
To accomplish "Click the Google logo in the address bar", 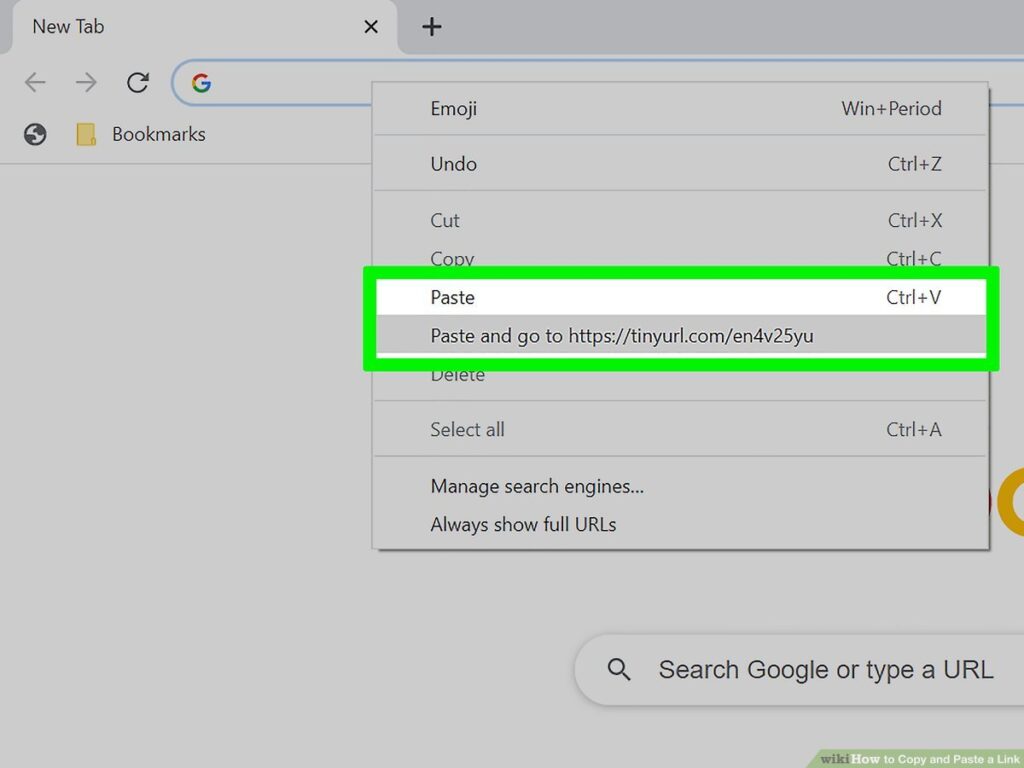I will pos(200,83).
